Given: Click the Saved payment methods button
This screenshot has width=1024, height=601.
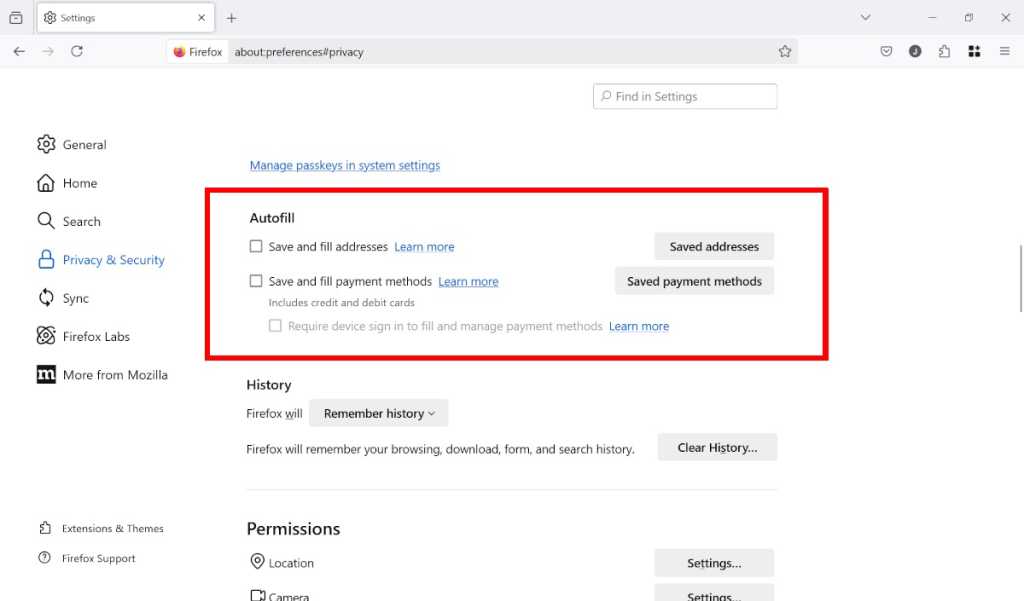Looking at the screenshot, I should pyautogui.click(x=694, y=281).
